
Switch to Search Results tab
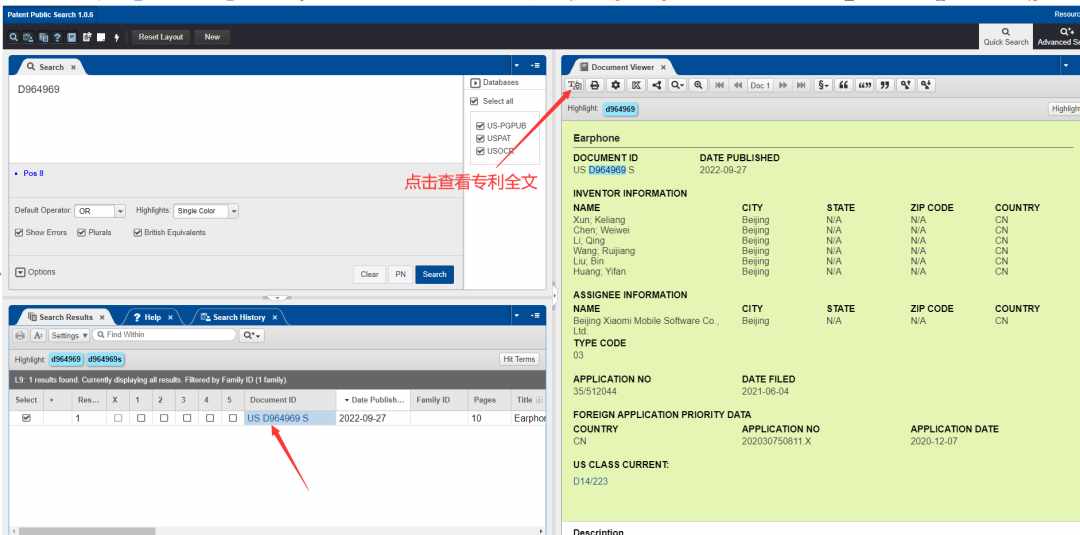65,317
